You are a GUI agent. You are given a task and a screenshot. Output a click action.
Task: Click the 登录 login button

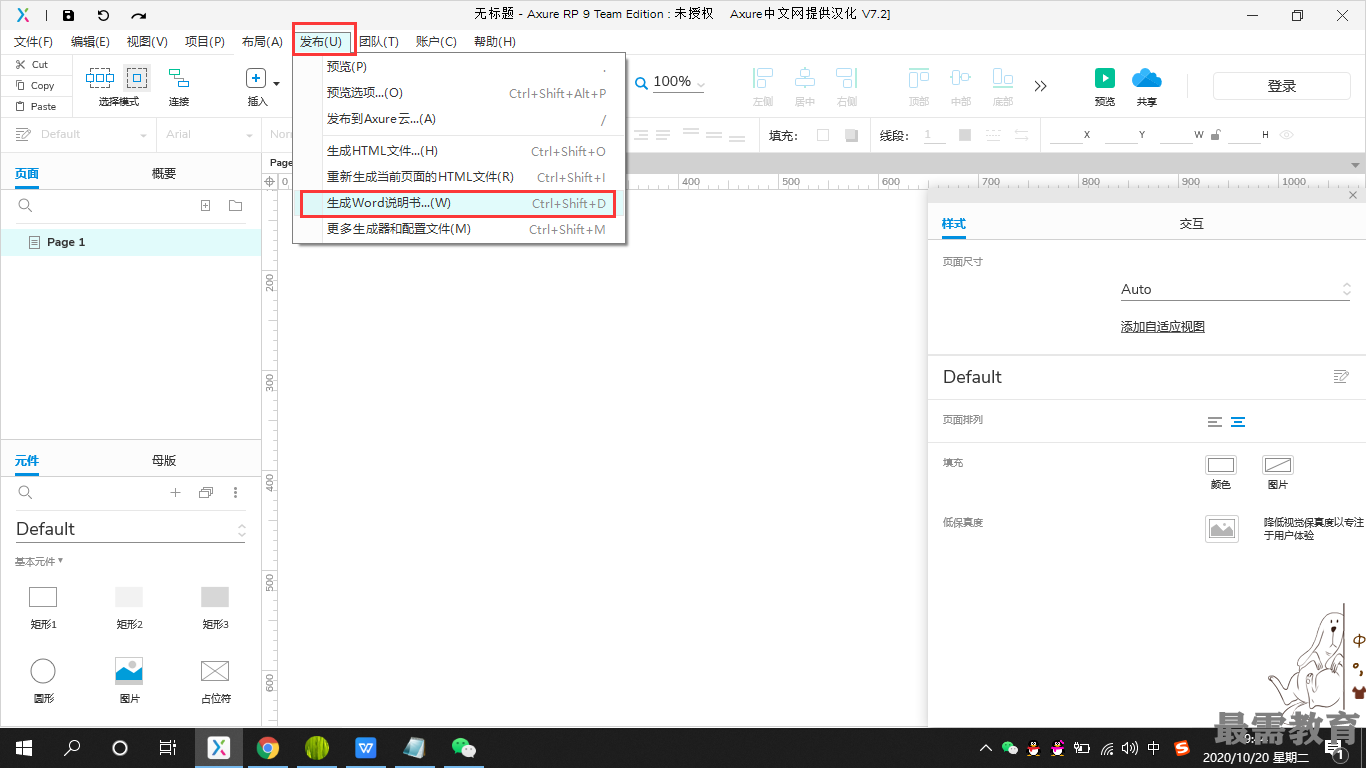tap(1282, 86)
